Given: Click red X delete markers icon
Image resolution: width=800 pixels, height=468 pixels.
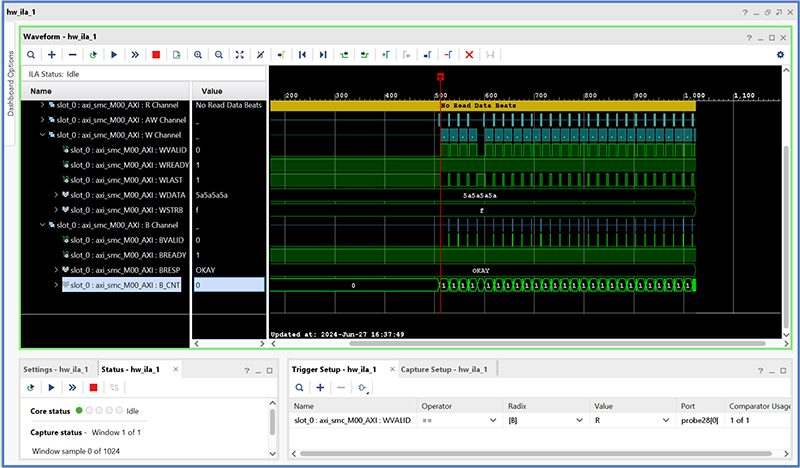Looking at the screenshot, I should click(469, 54).
